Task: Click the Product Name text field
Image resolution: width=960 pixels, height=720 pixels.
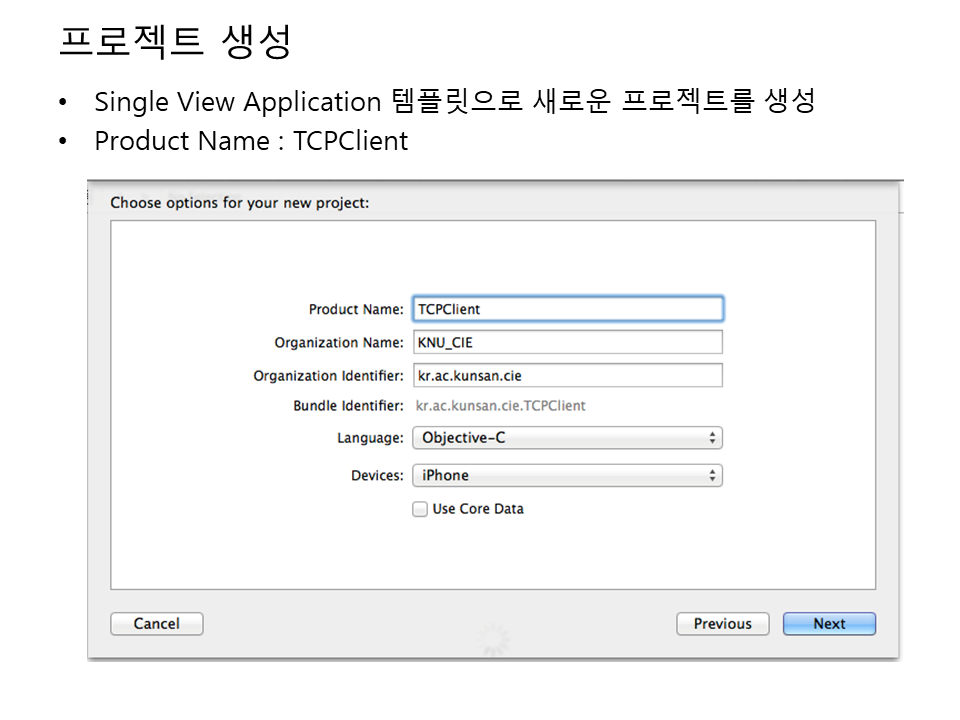Action: [567, 309]
